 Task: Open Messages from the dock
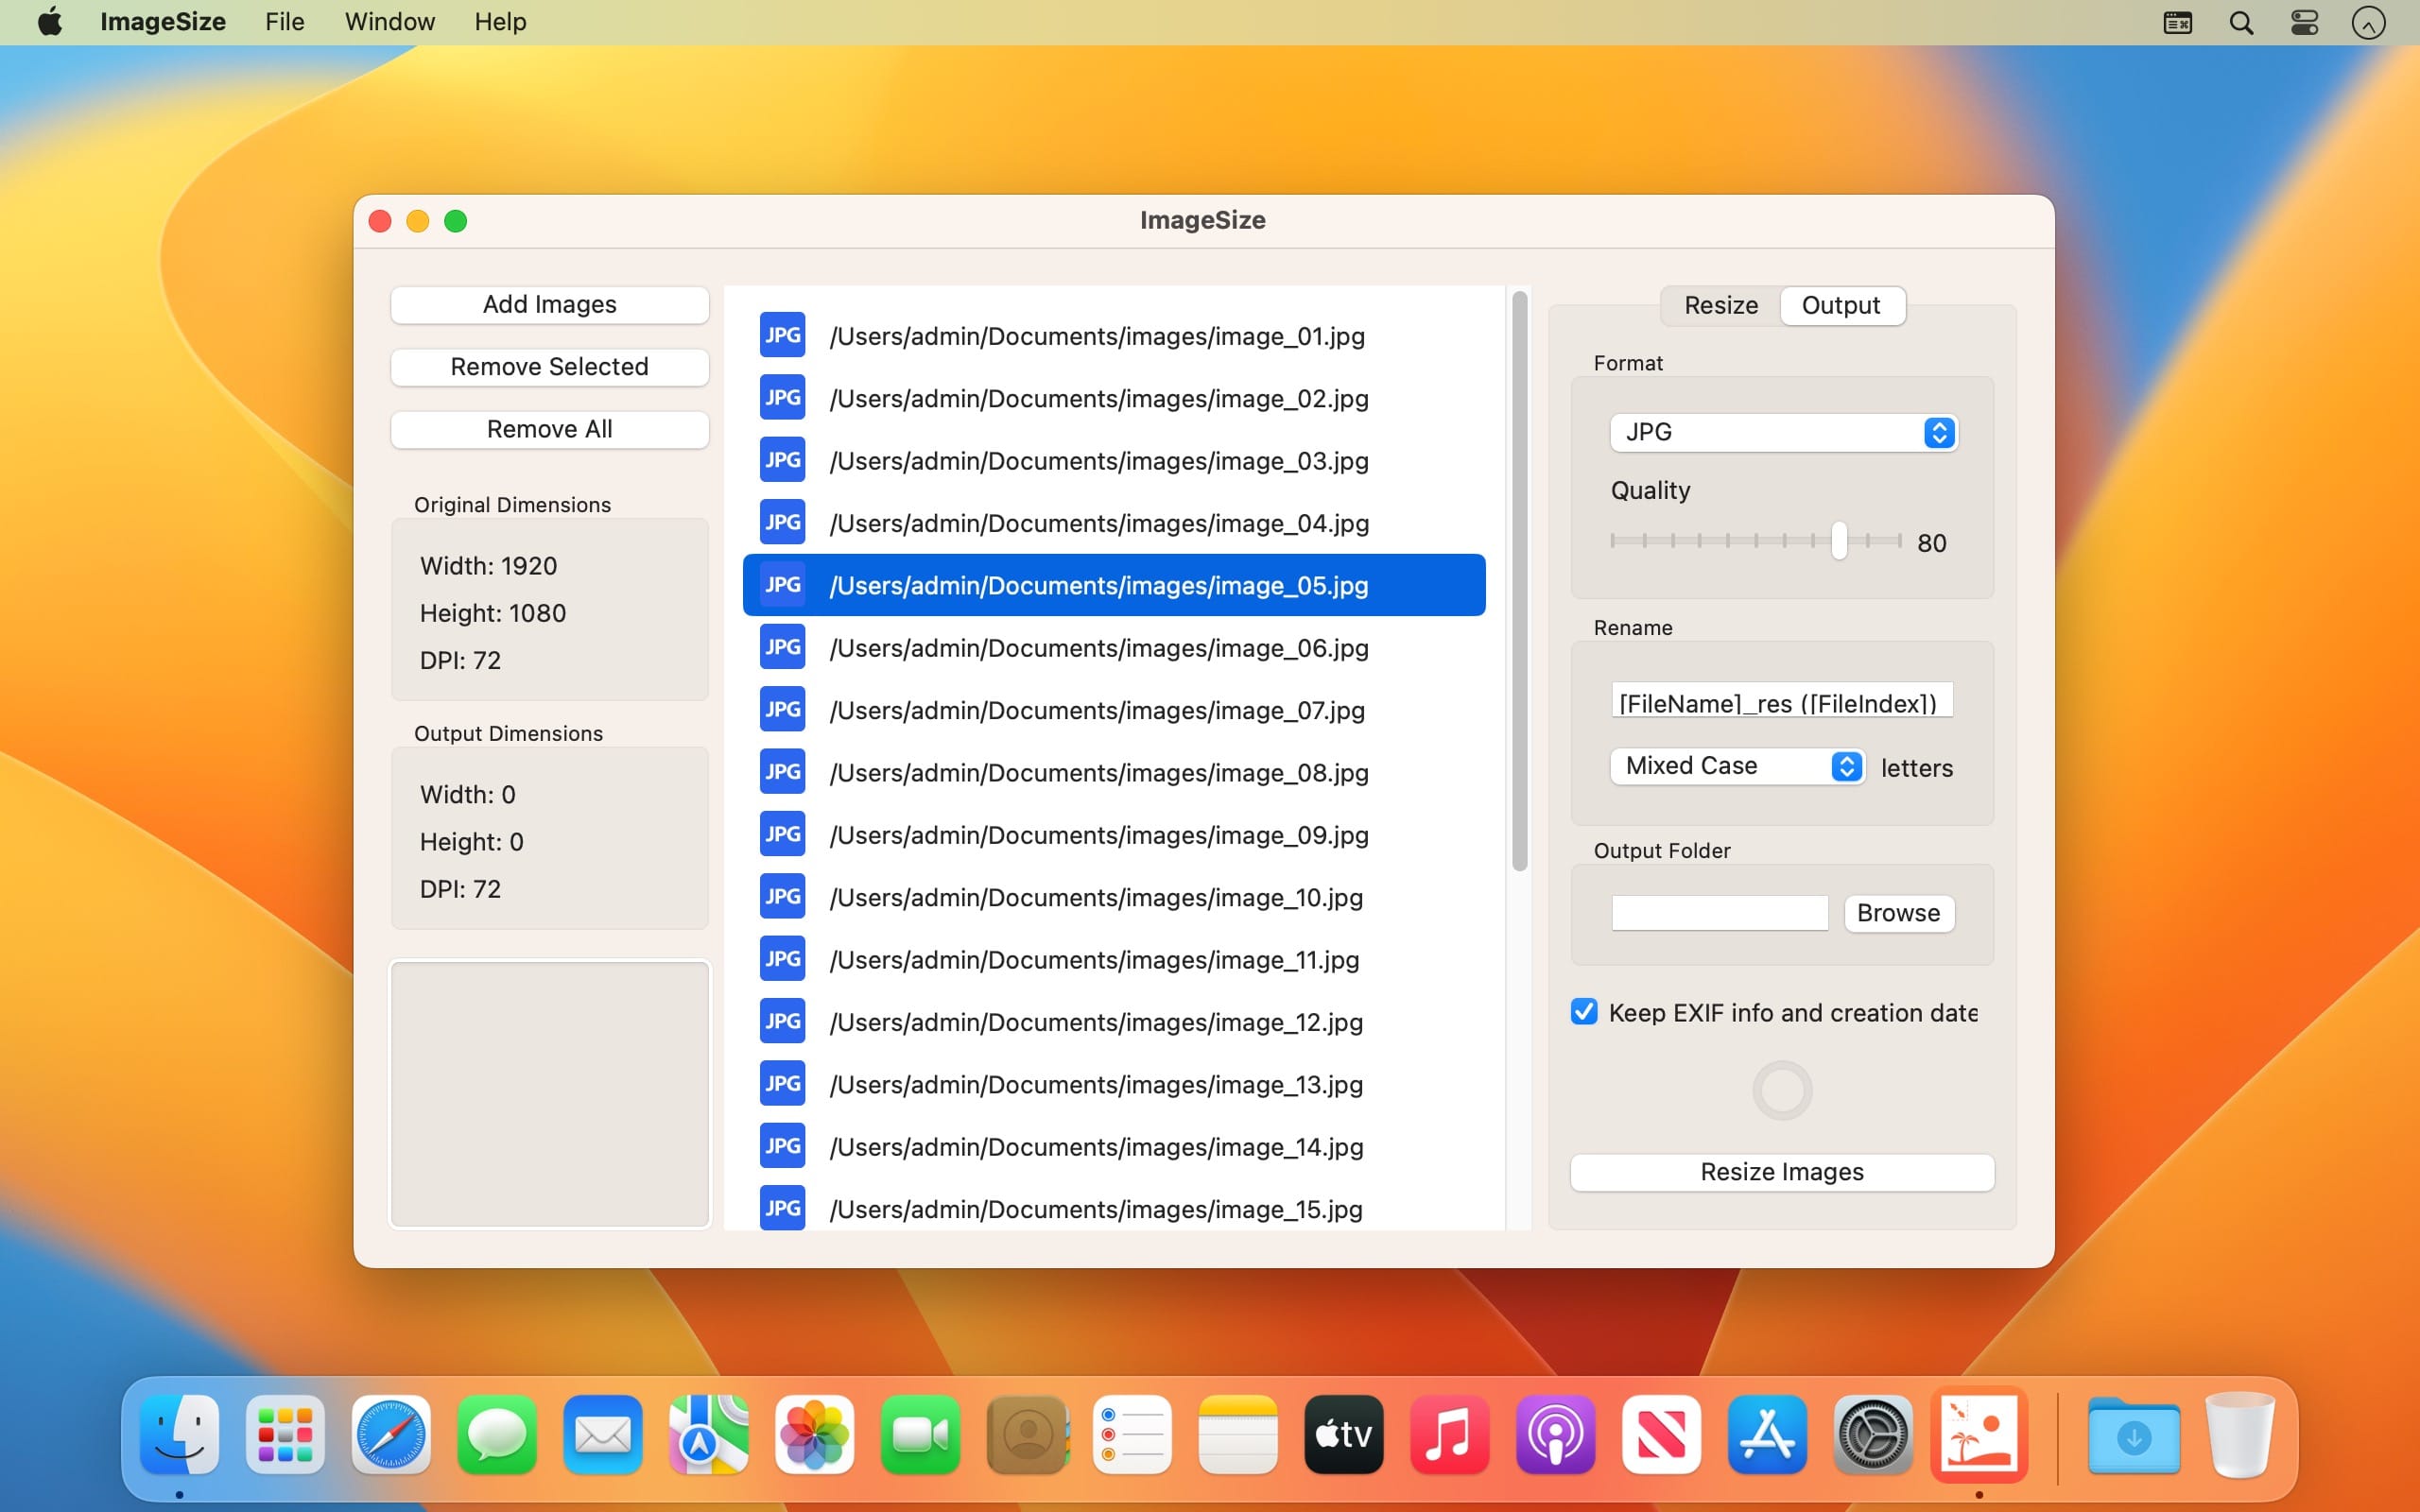point(497,1434)
